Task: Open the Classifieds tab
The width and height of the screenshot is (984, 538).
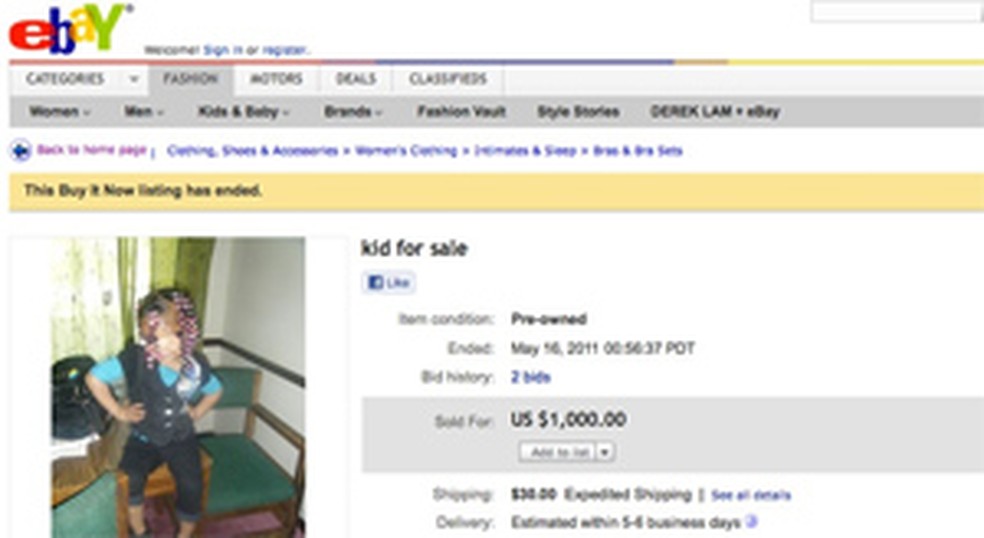Action: coord(447,79)
